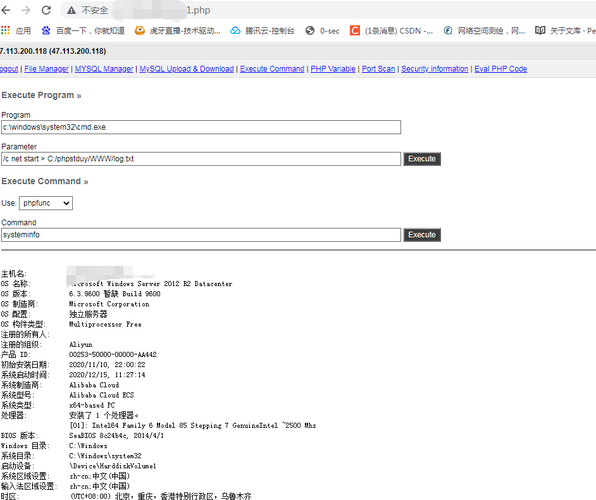Go back with the browser back arrow
This screenshot has height=500, width=596.
pyautogui.click(x=6, y=10)
